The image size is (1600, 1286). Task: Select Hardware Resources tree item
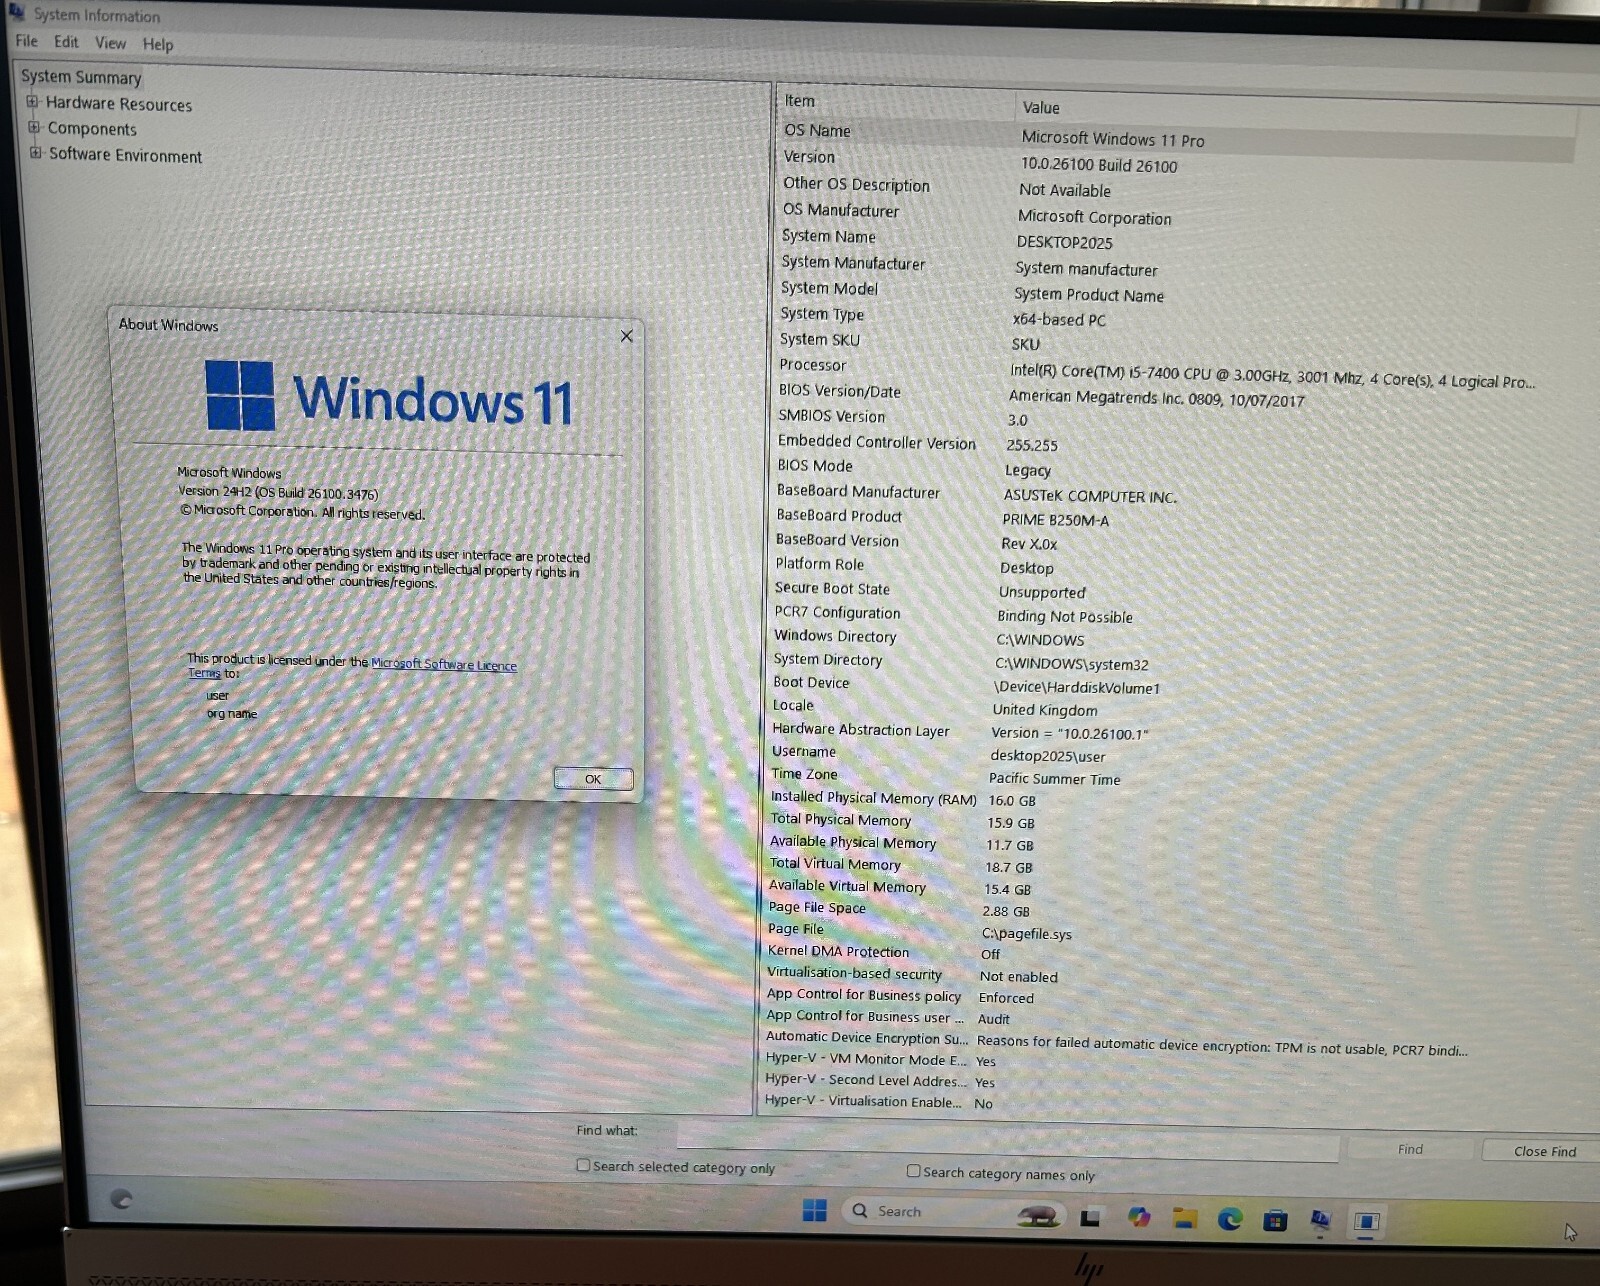[119, 104]
